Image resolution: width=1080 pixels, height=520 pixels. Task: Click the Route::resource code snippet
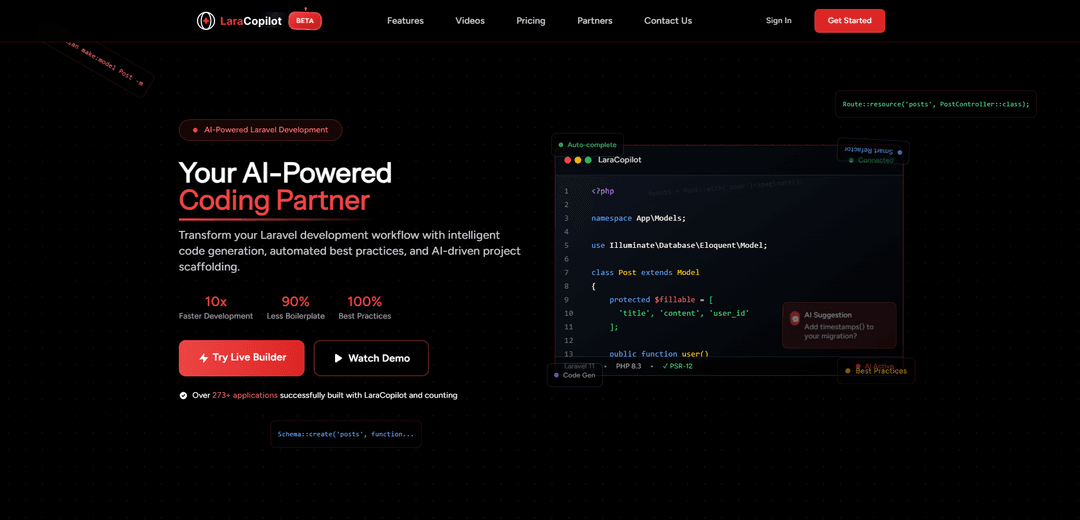tap(935, 105)
